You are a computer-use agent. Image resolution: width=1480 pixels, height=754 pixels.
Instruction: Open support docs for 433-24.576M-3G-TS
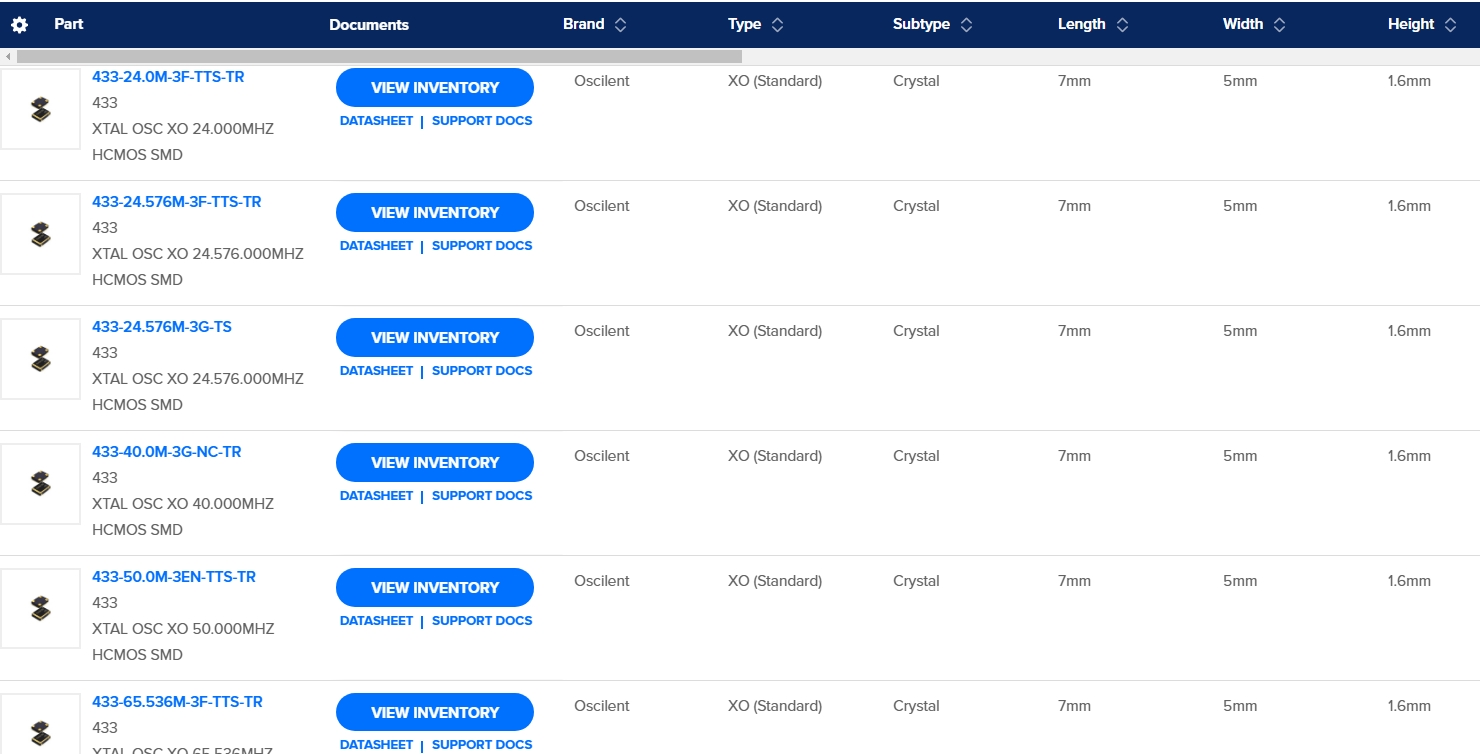482,371
